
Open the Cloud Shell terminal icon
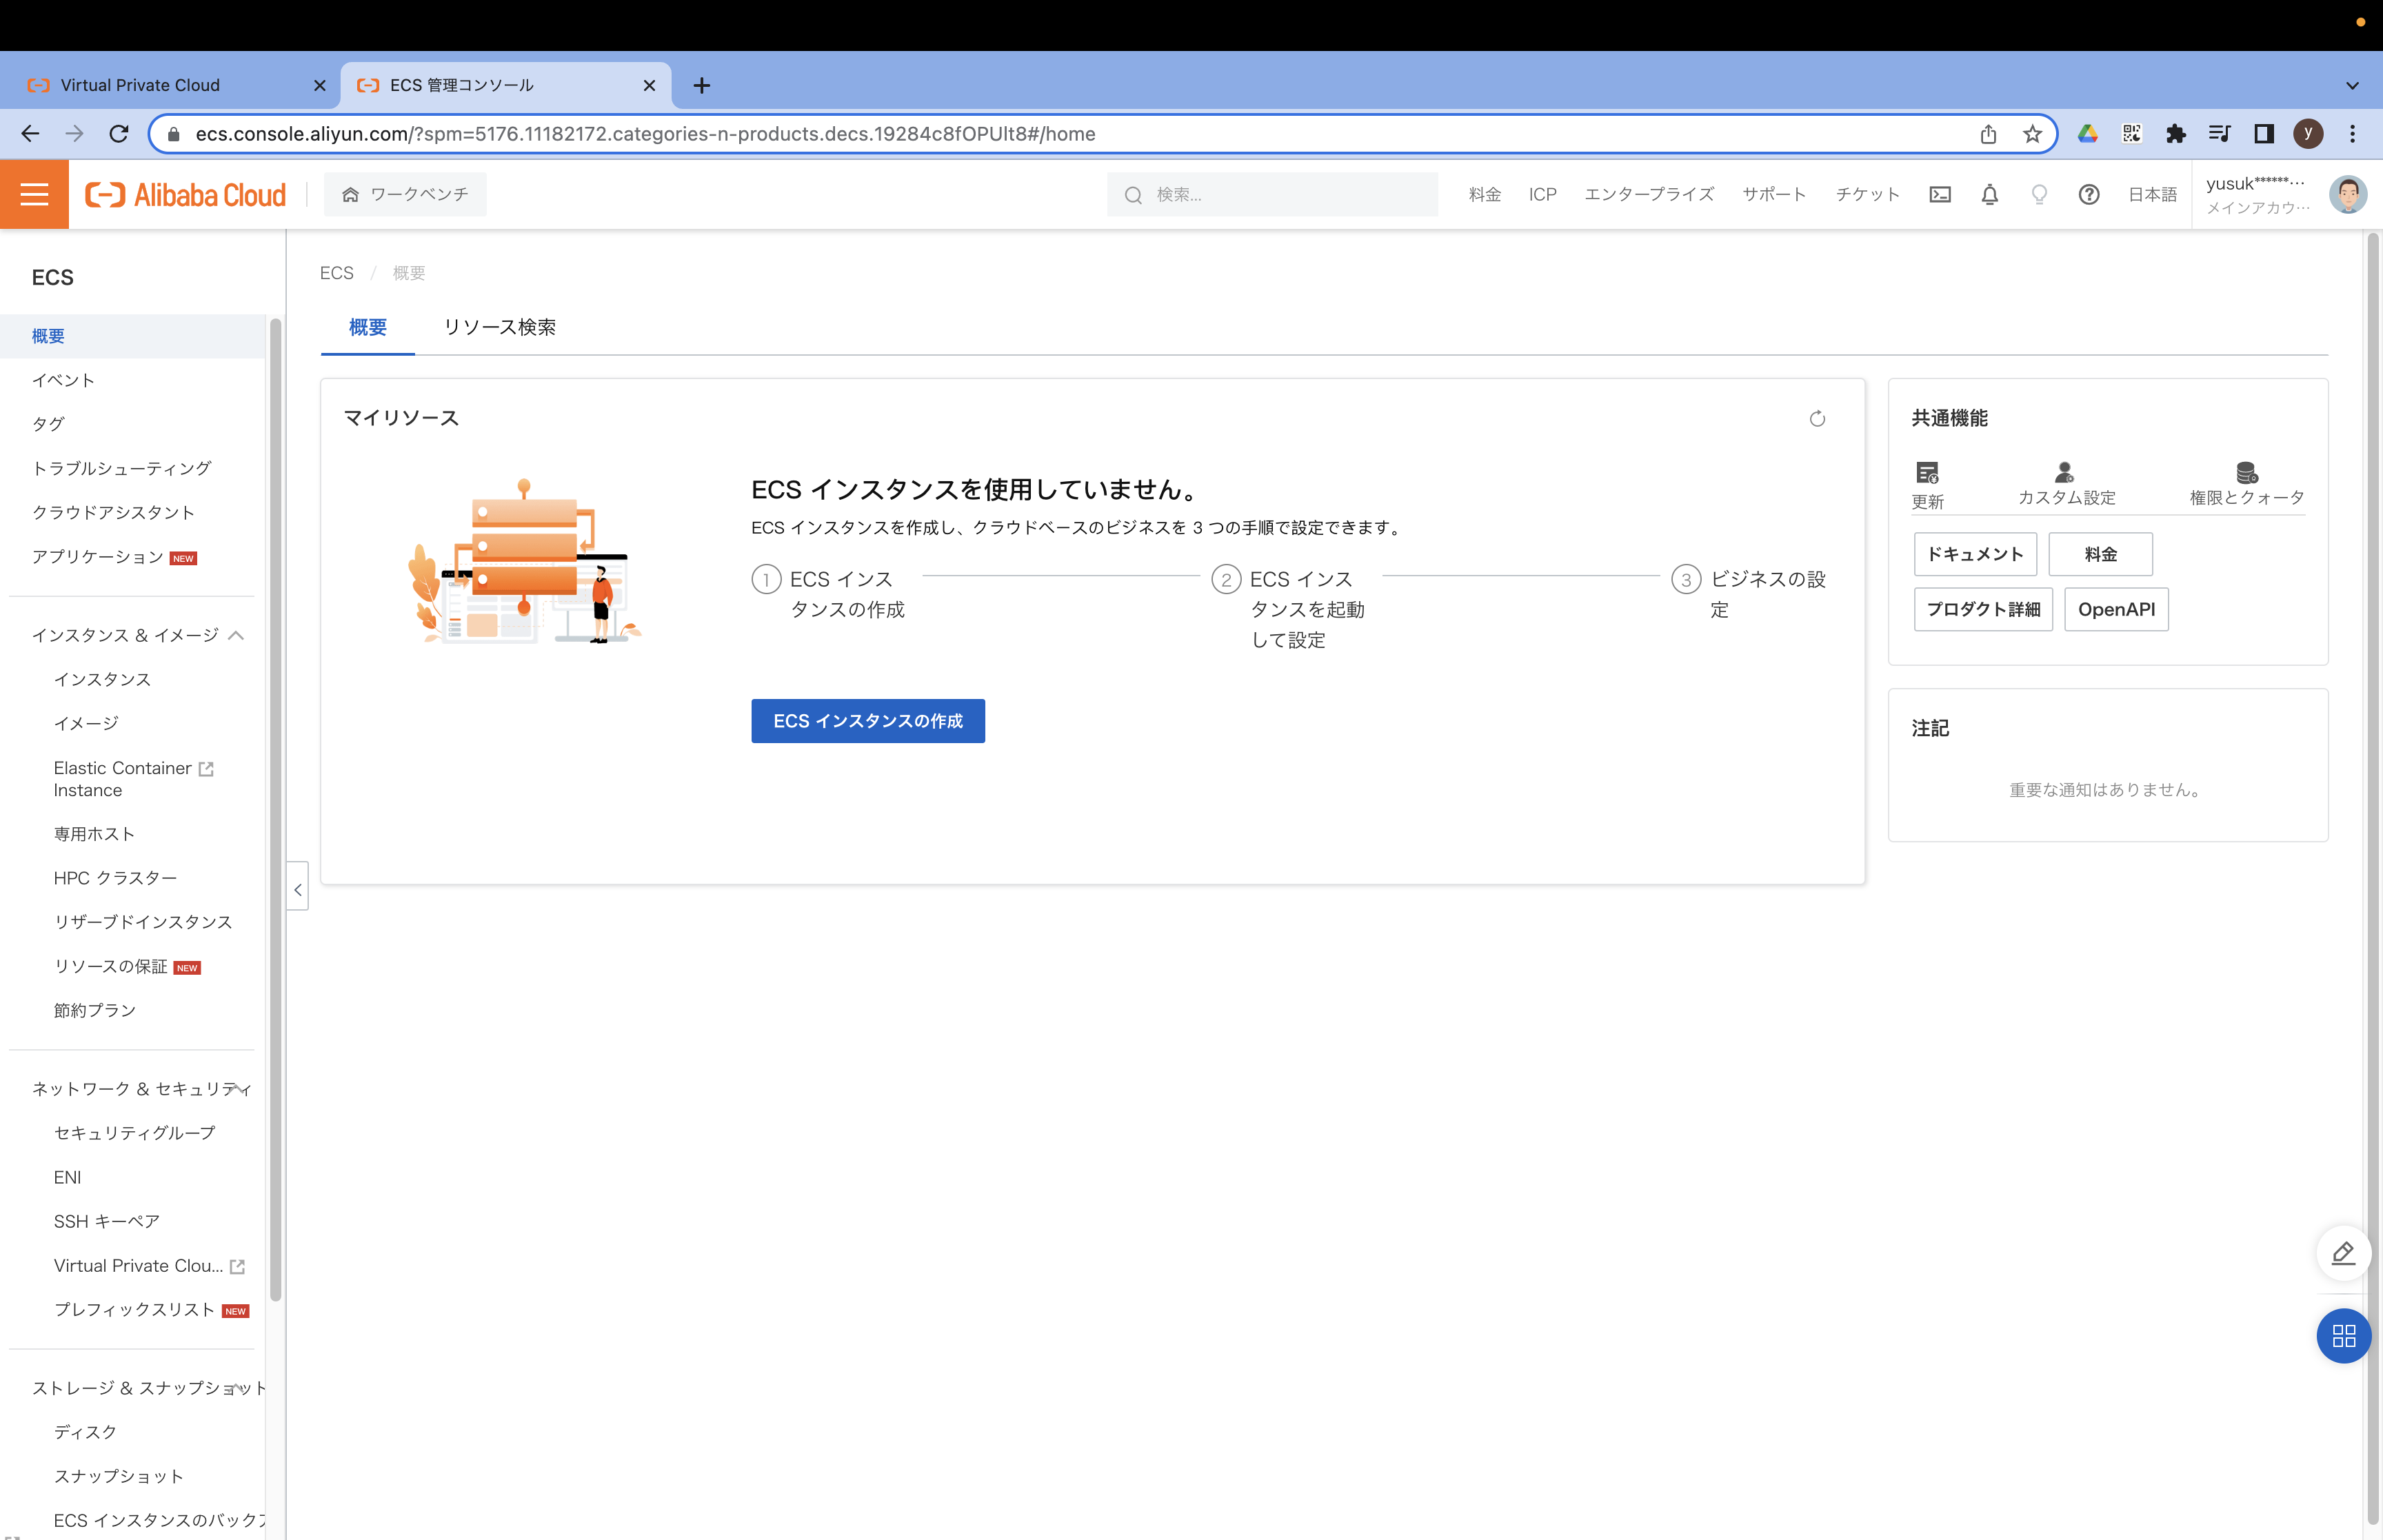click(1939, 194)
